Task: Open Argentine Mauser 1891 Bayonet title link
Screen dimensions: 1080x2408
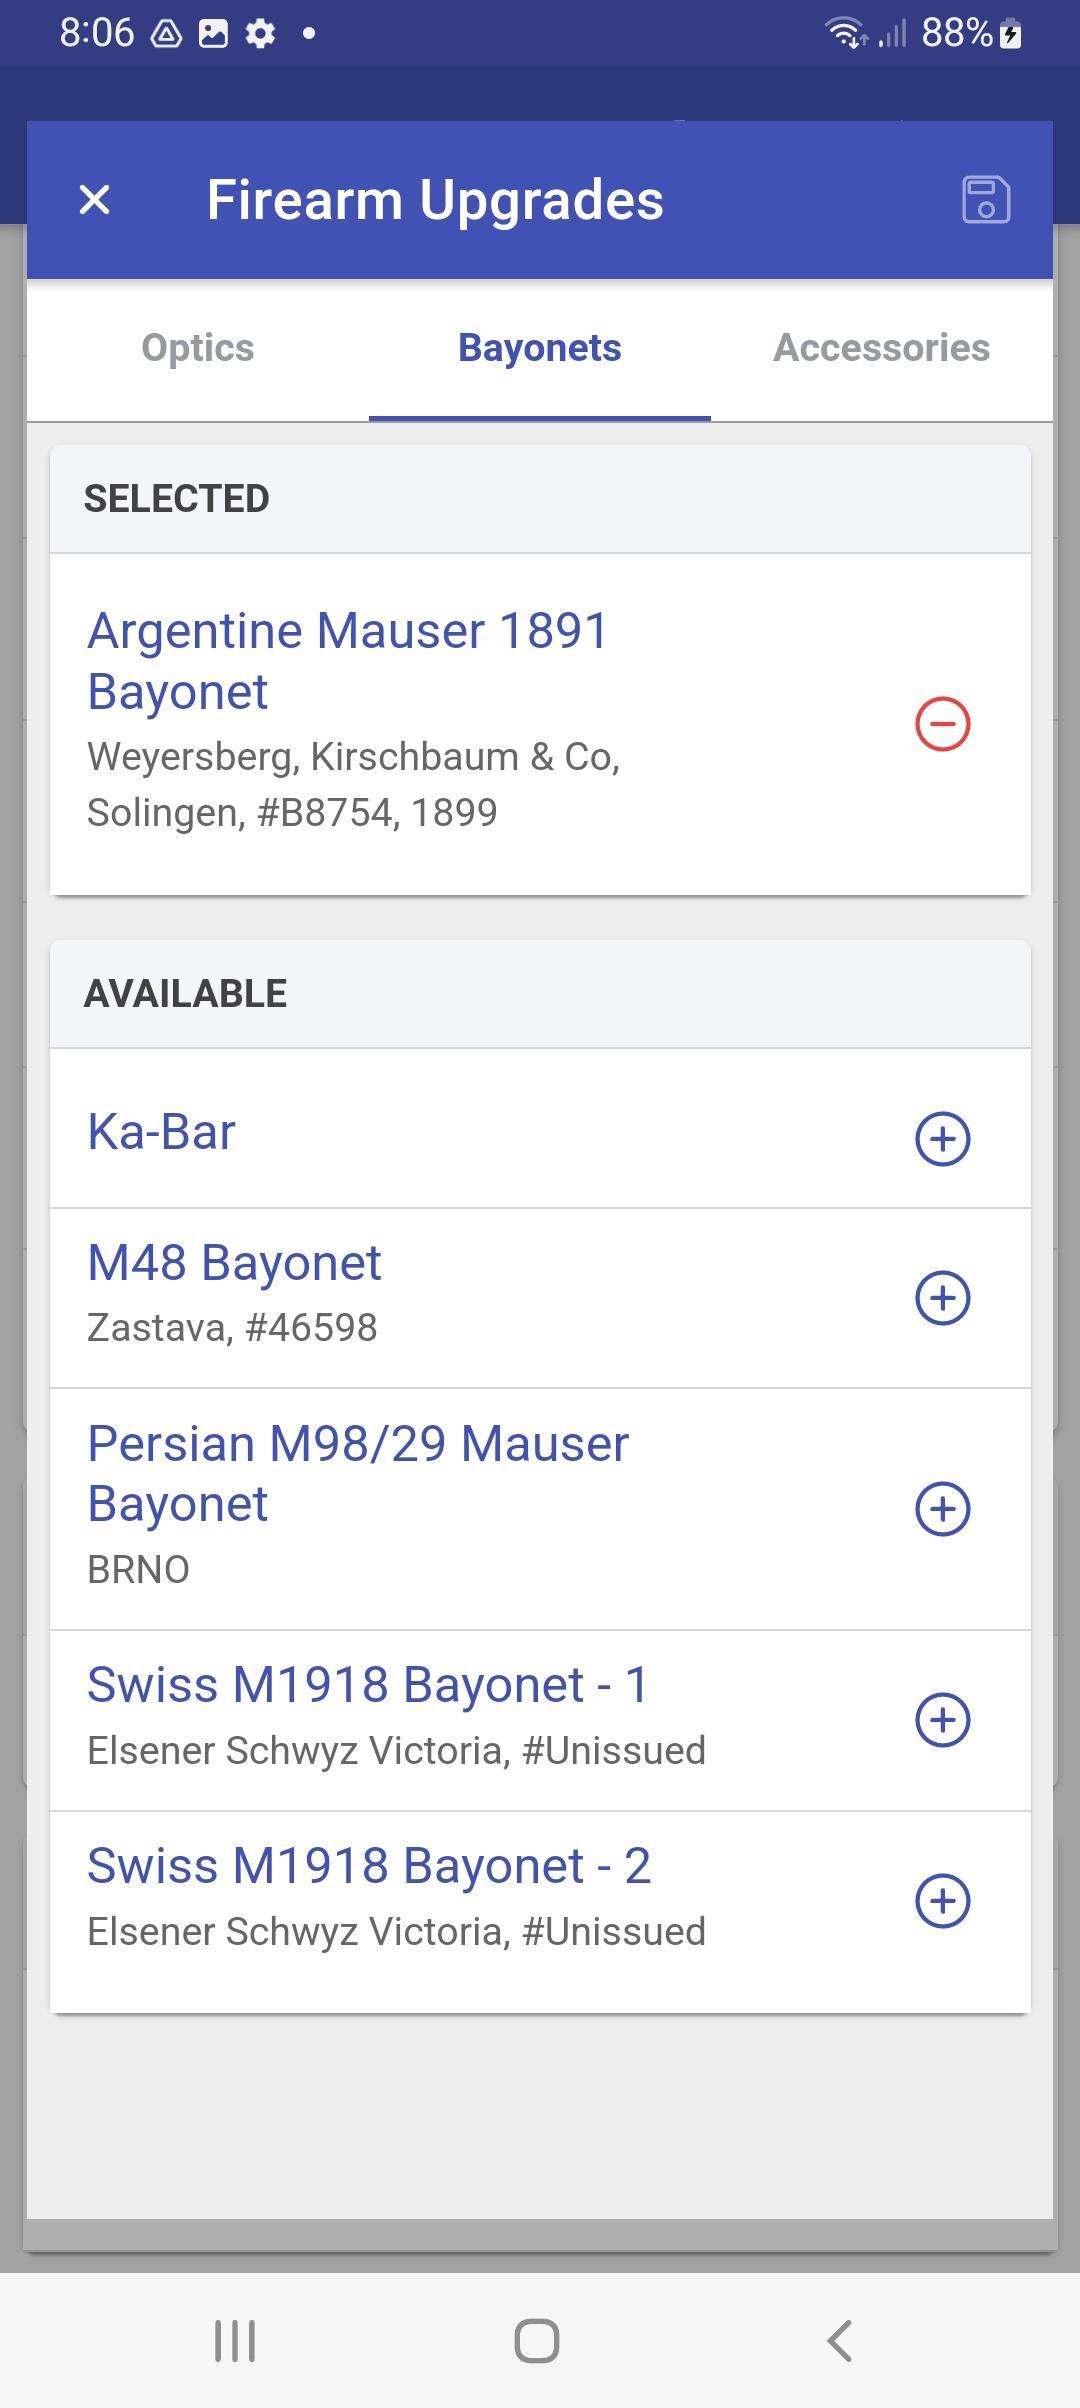Action: click(348, 661)
